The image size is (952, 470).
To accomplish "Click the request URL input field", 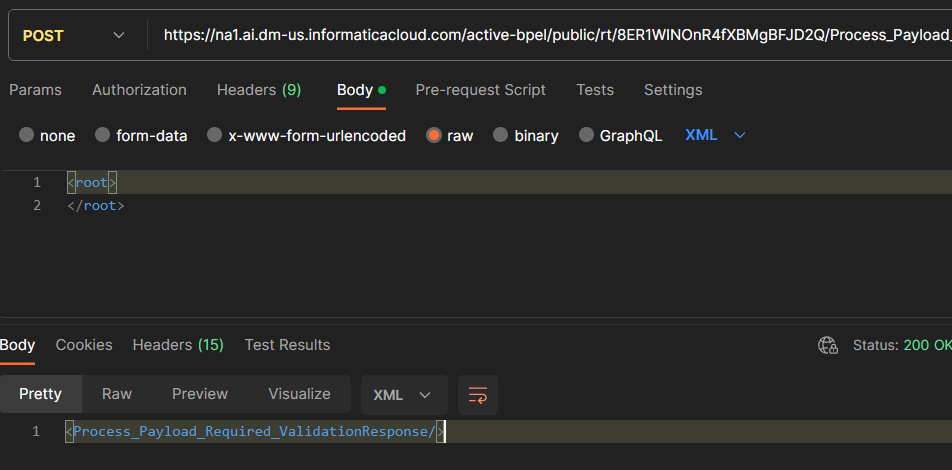I will click(x=557, y=35).
